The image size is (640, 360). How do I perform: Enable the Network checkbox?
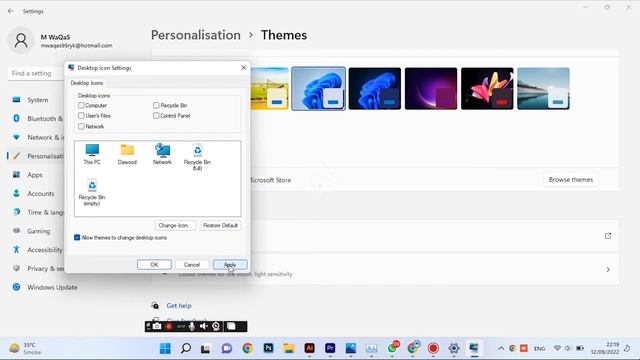[x=81, y=127]
